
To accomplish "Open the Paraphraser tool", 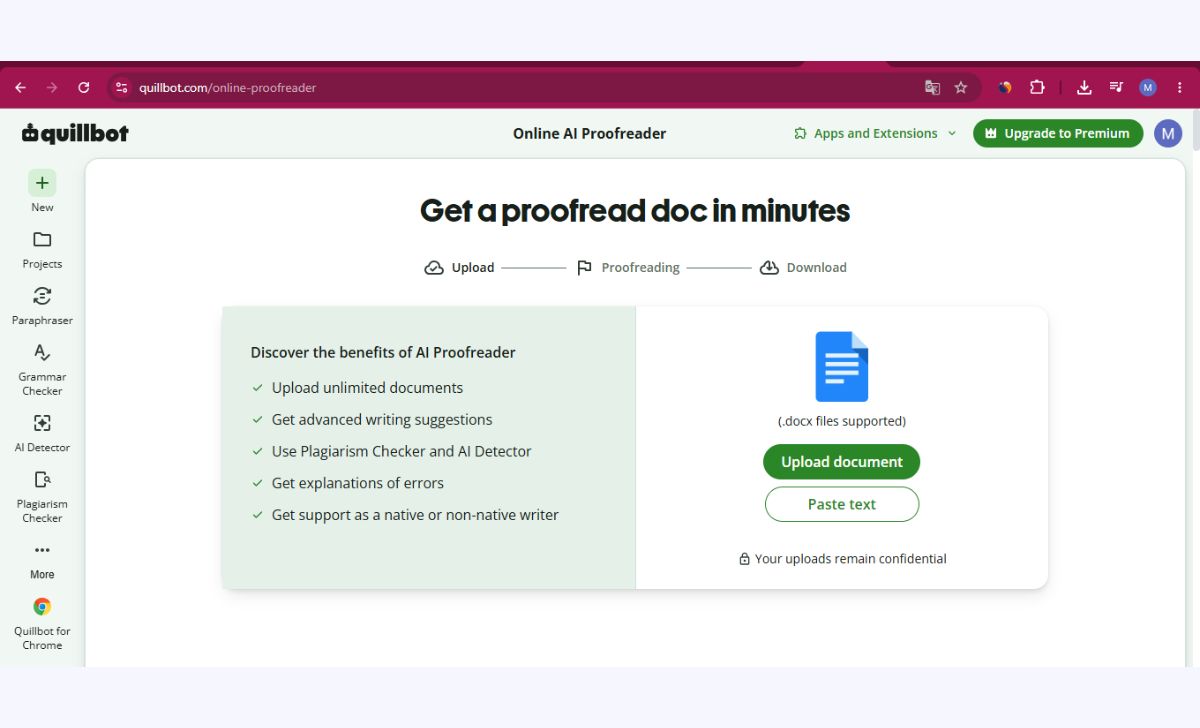I will pyautogui.click(x=42, y=306).
